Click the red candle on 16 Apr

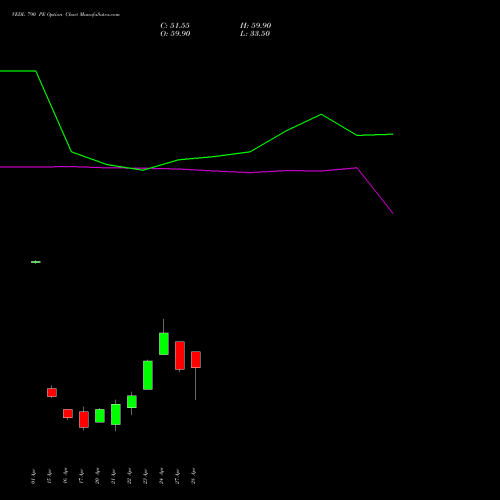pos(68,413)
